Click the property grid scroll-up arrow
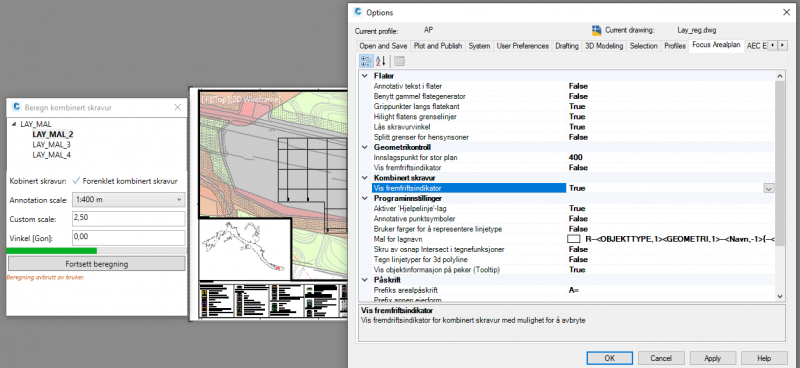 [780, 76]
